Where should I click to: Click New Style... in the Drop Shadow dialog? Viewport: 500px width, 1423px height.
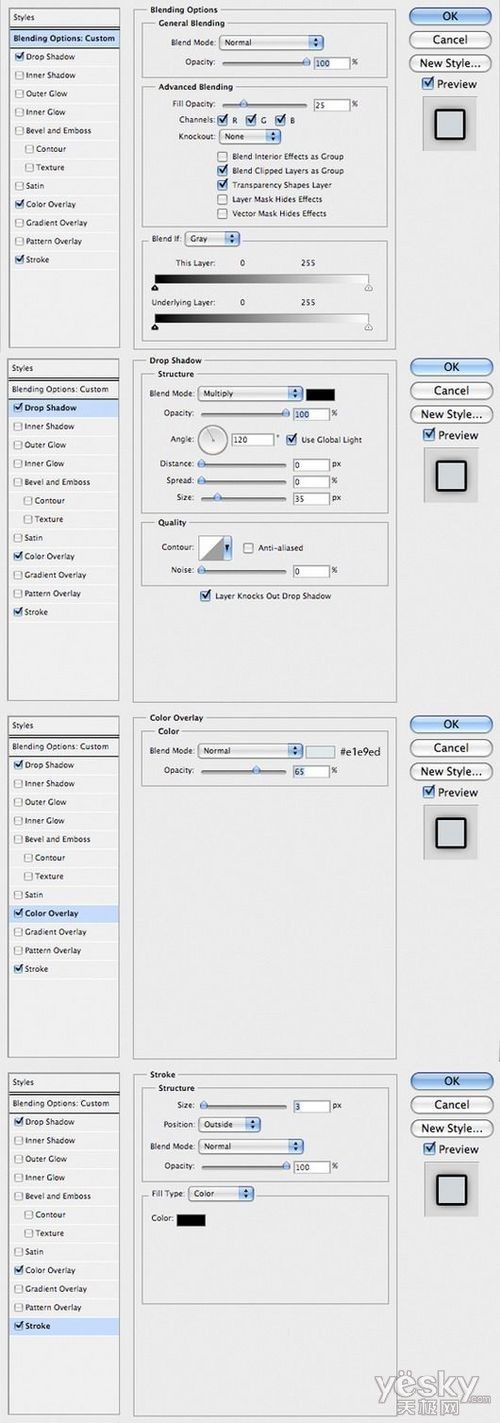(452, 414)
